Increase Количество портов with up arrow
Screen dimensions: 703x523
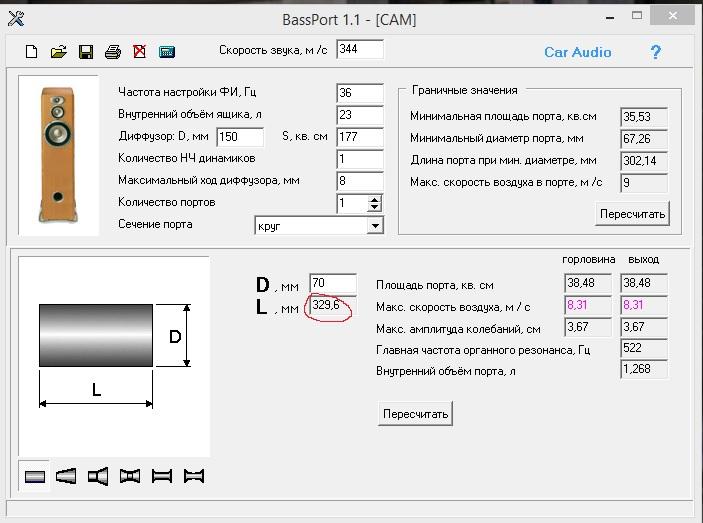375,199
